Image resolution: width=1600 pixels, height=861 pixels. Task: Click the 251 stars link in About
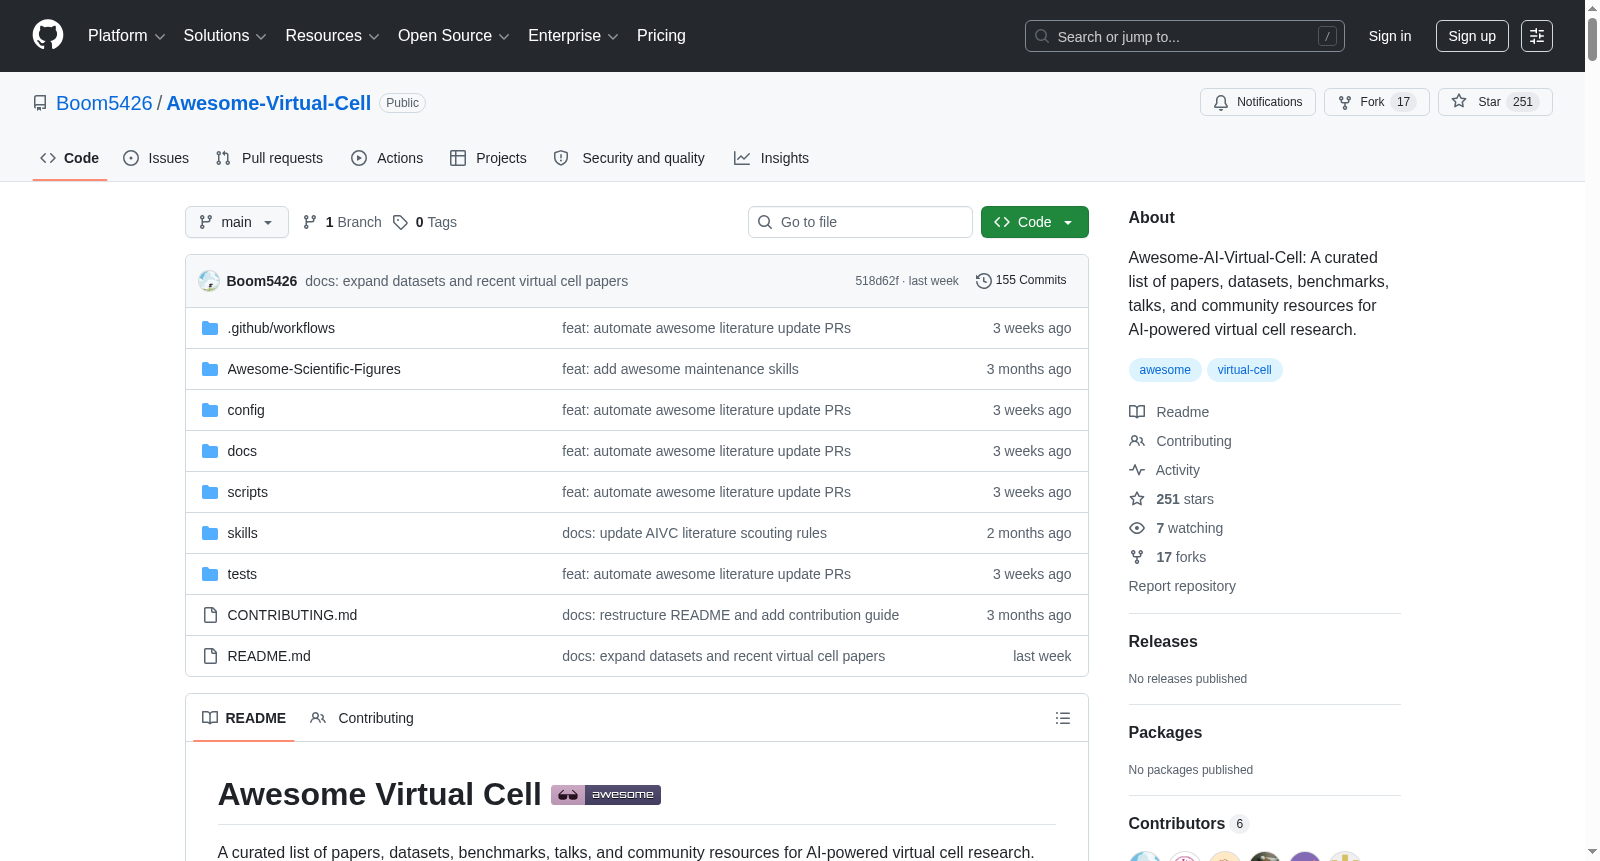coord(1185,499)
